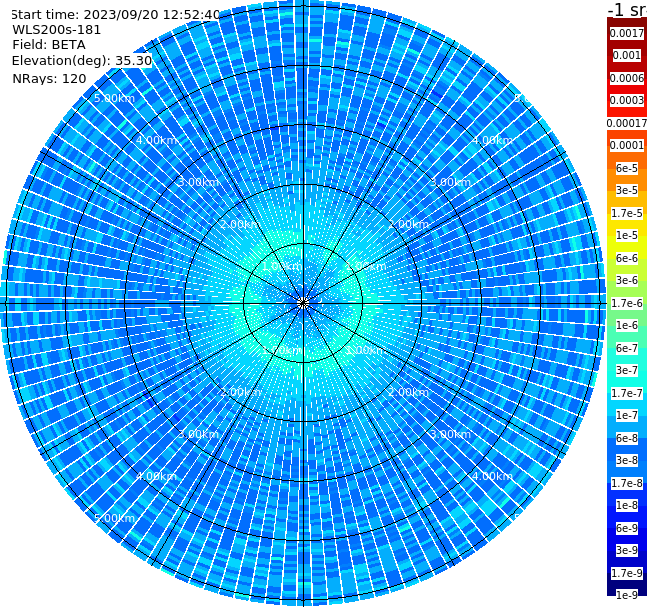Click the '0.0017' color scale label

click(627, 33)
